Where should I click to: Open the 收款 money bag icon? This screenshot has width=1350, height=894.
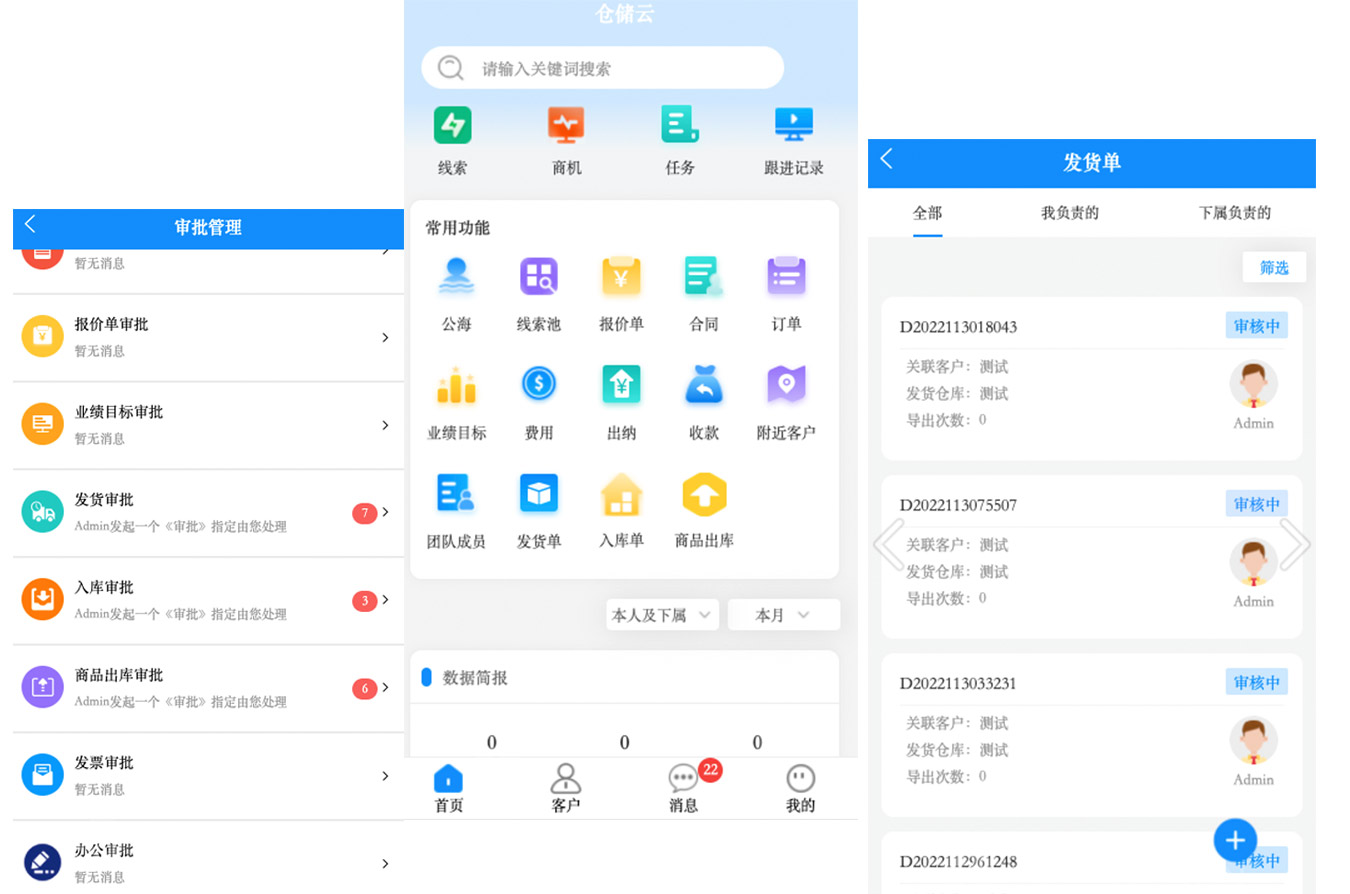click(704, 385)
